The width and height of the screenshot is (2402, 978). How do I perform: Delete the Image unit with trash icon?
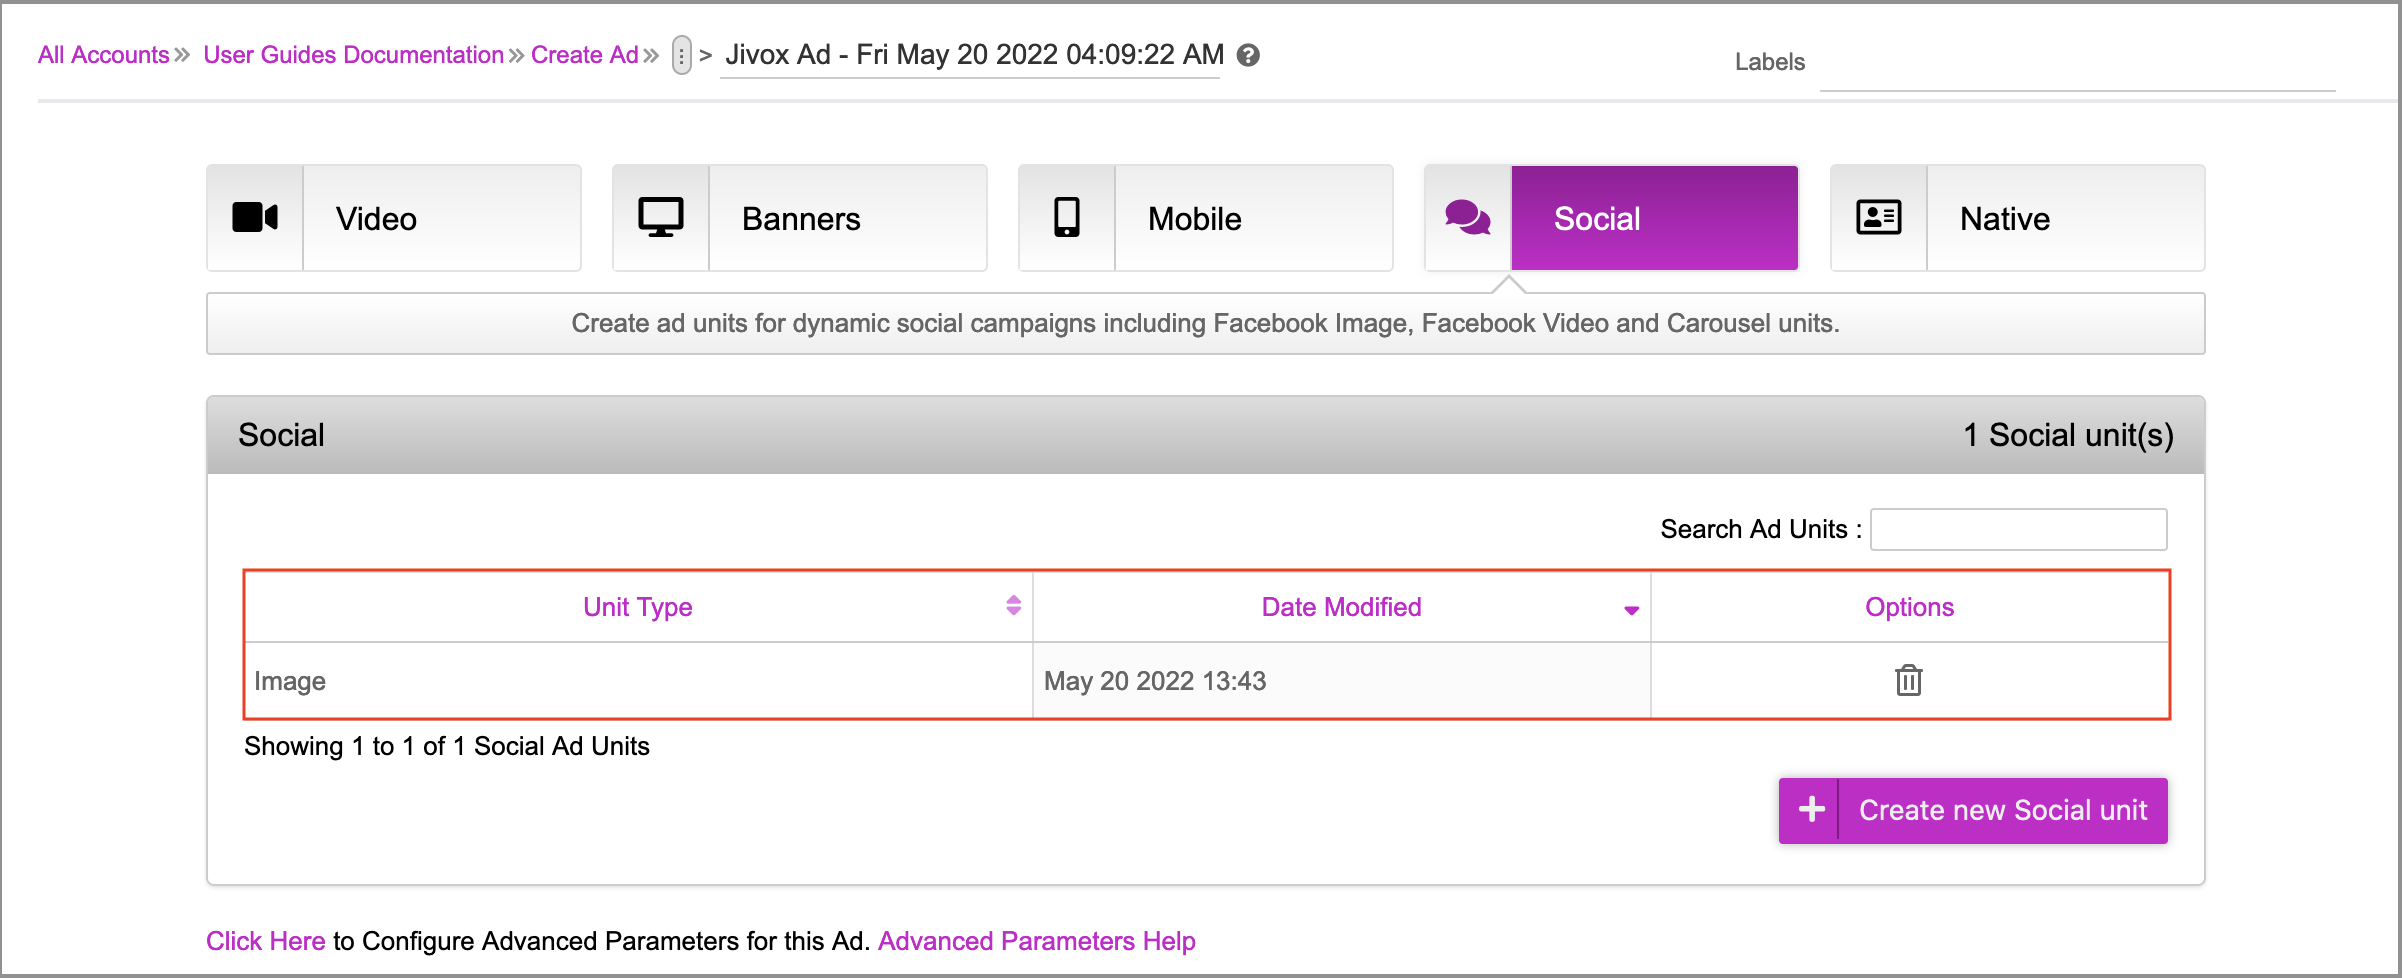[1908, 681]
